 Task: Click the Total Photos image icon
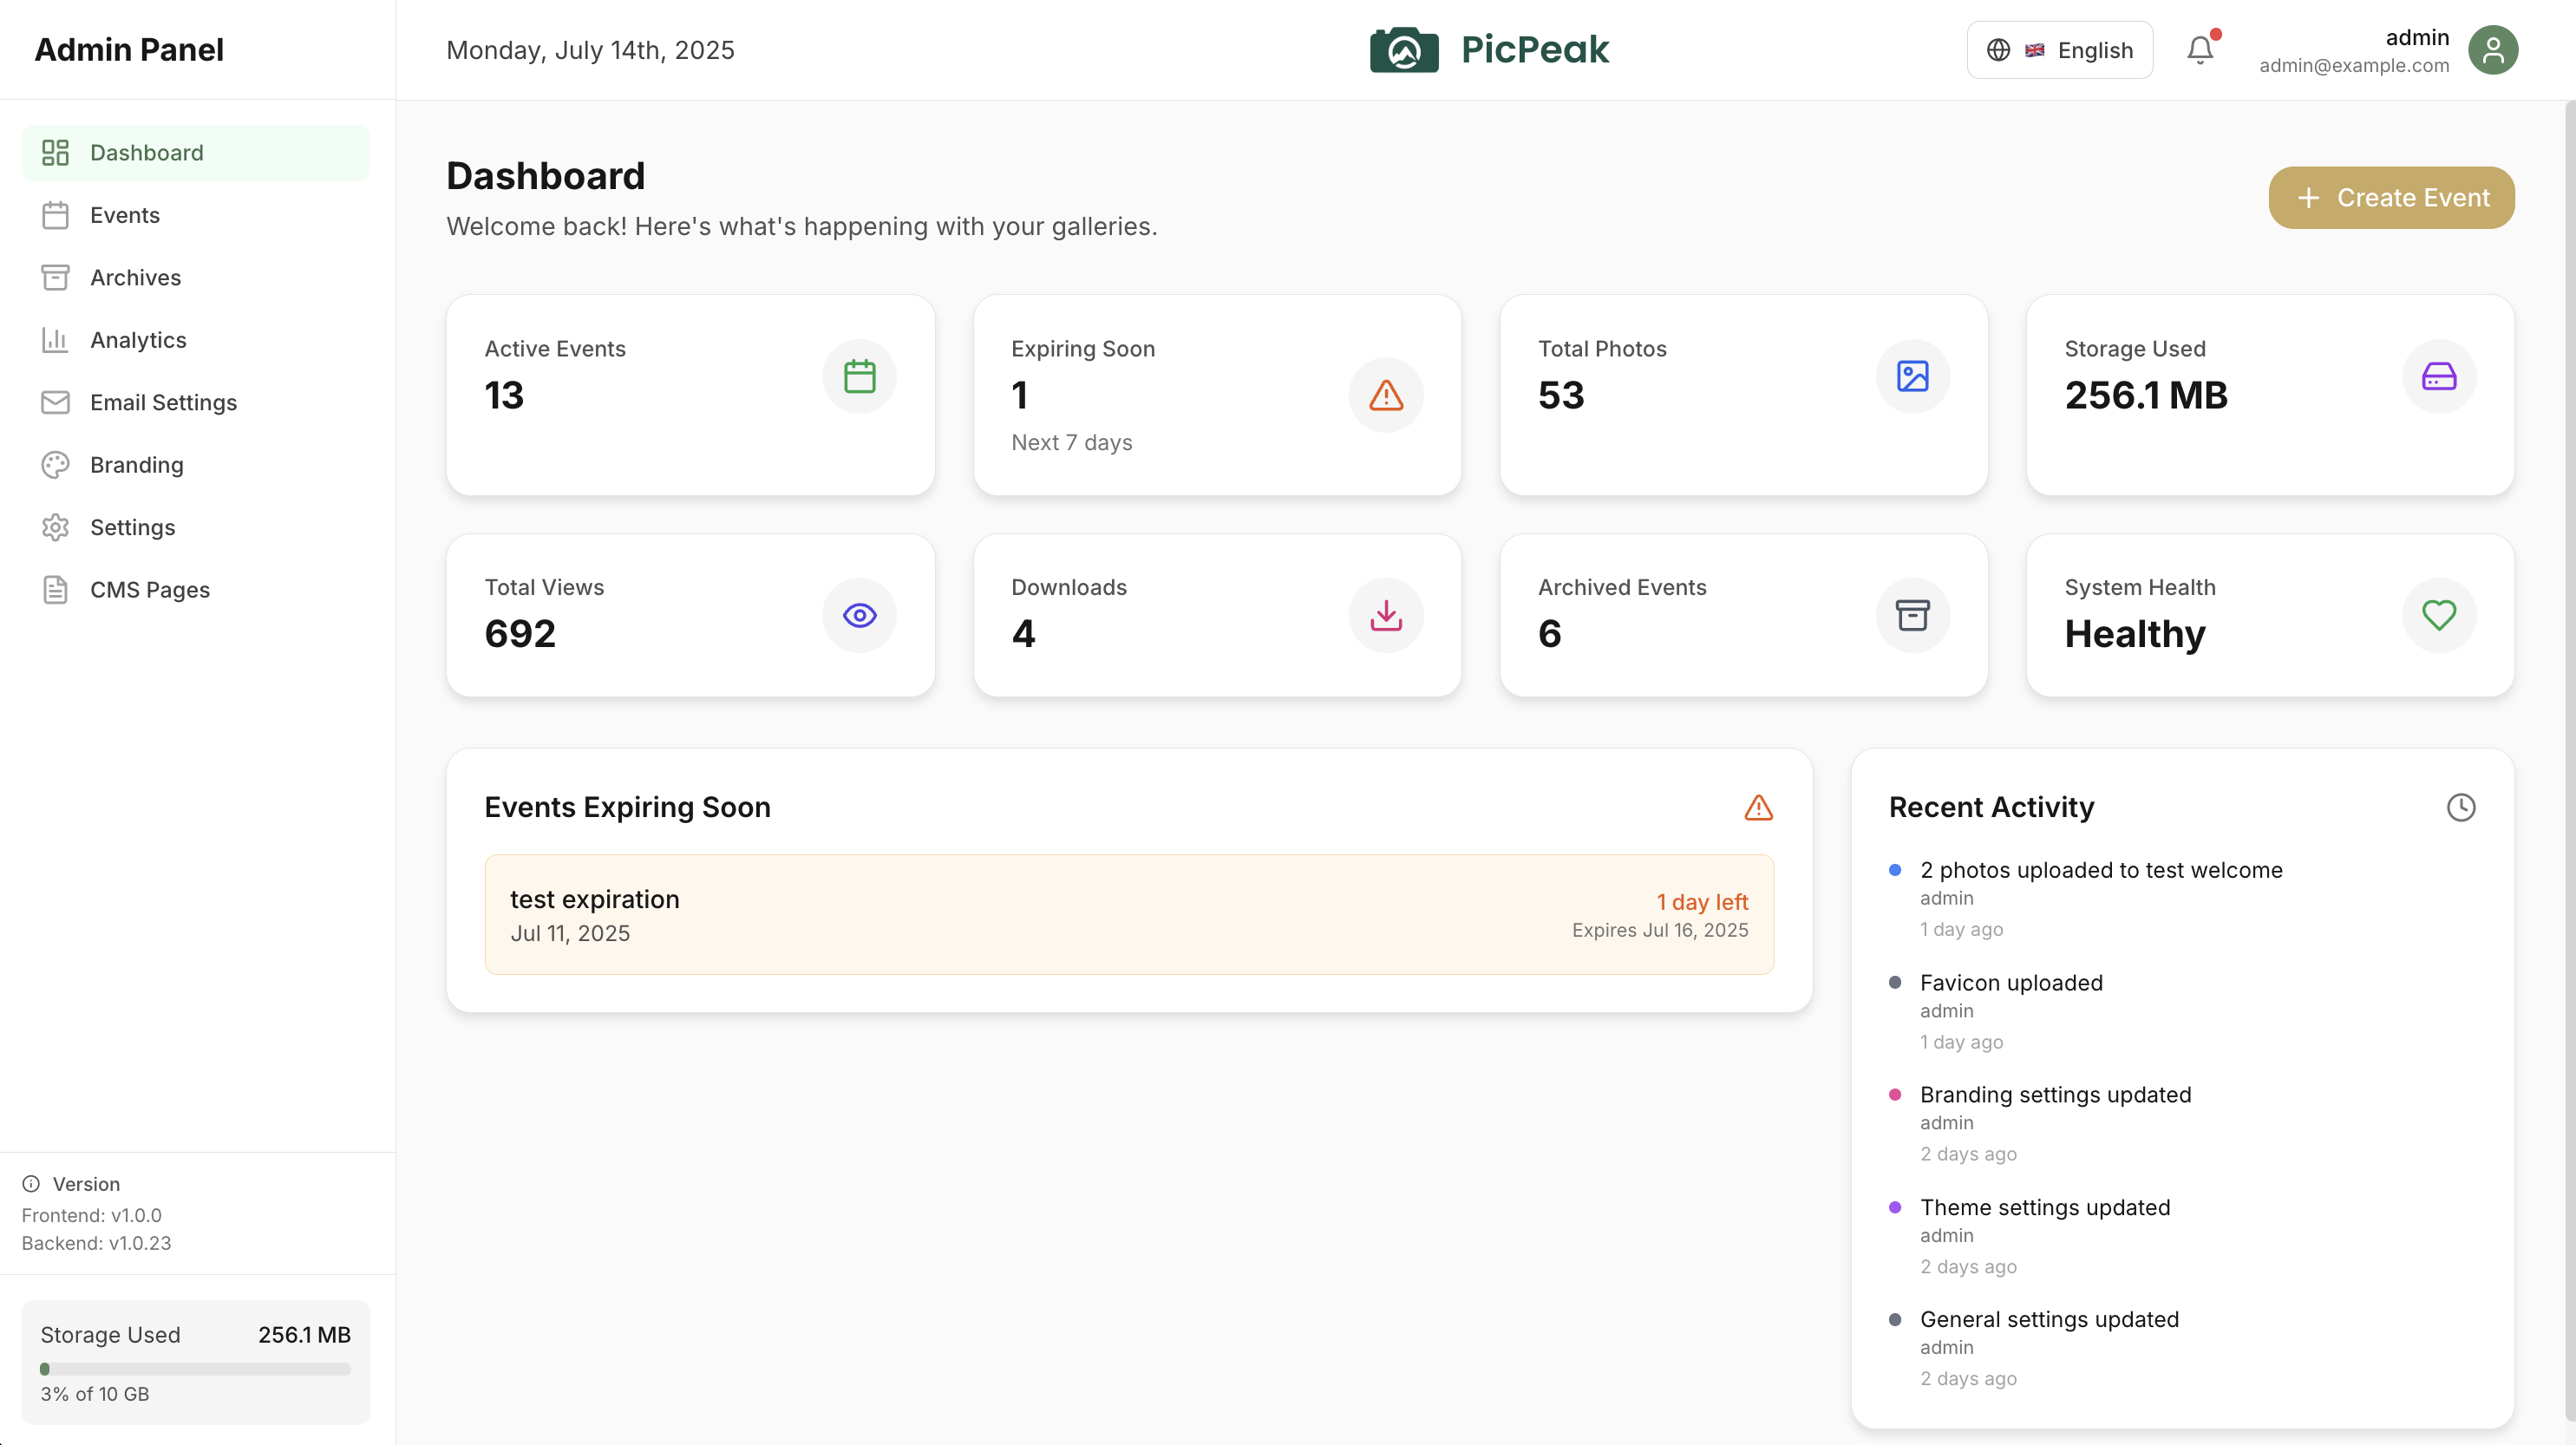tap(1912, 376)
